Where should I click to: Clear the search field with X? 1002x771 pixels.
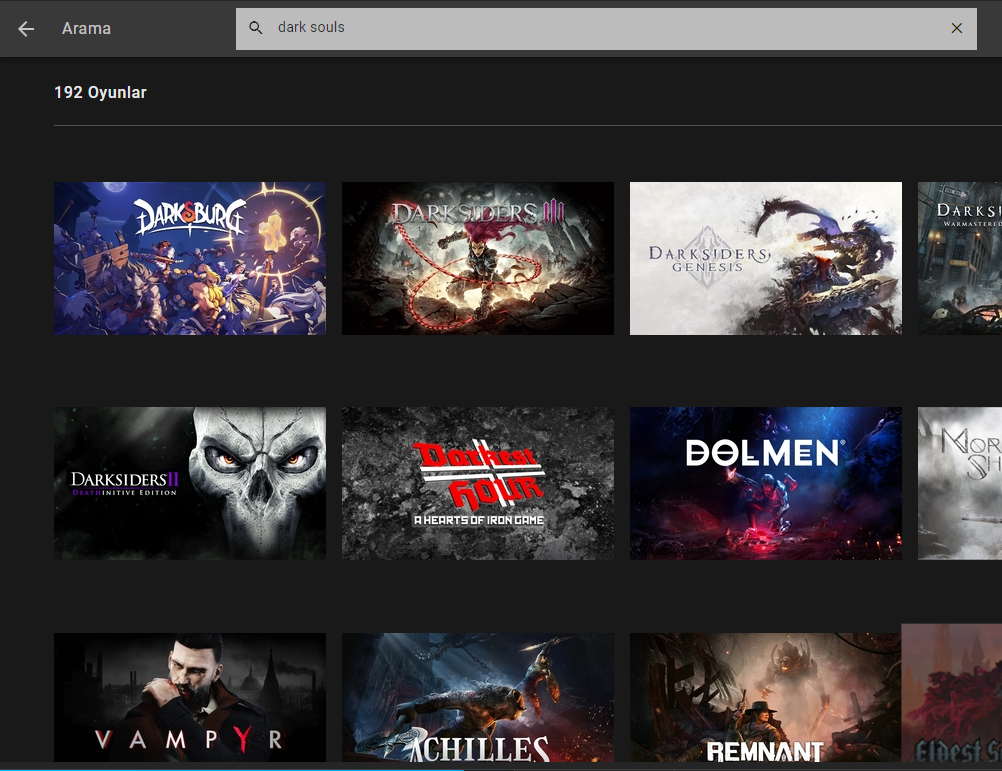956,28
